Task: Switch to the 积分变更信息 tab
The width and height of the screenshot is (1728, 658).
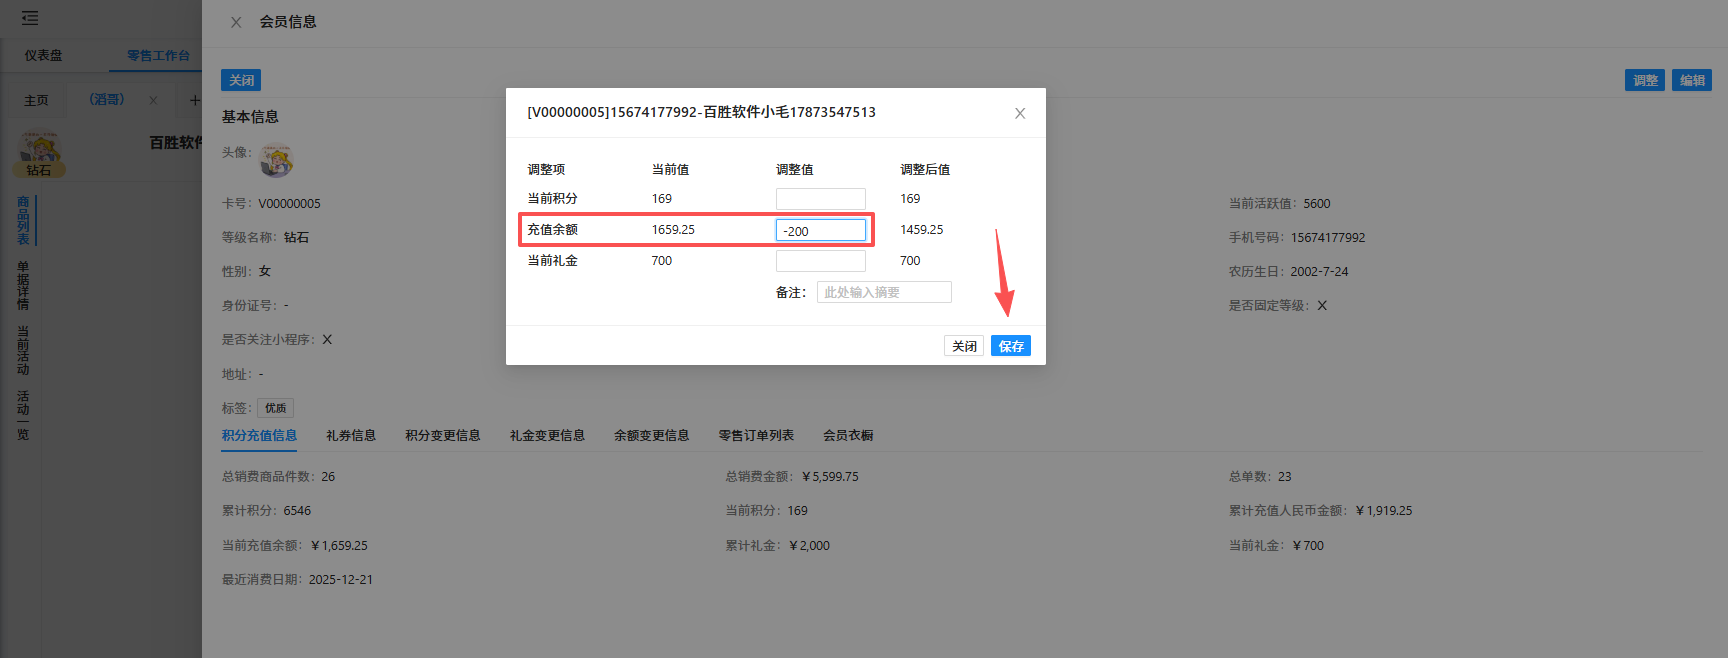Action: point(443,436)
